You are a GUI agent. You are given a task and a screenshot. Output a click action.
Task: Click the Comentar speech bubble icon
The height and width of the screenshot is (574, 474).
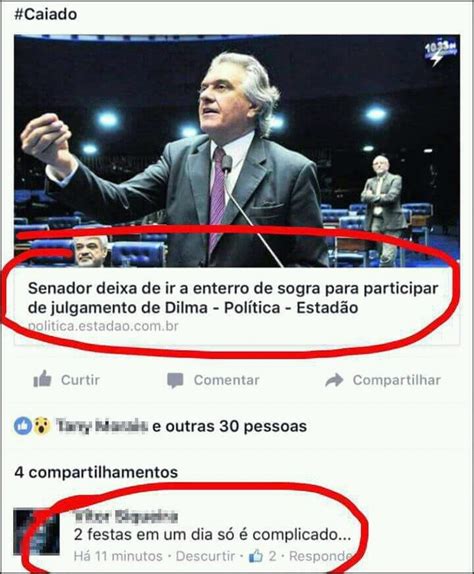(175, 380)
